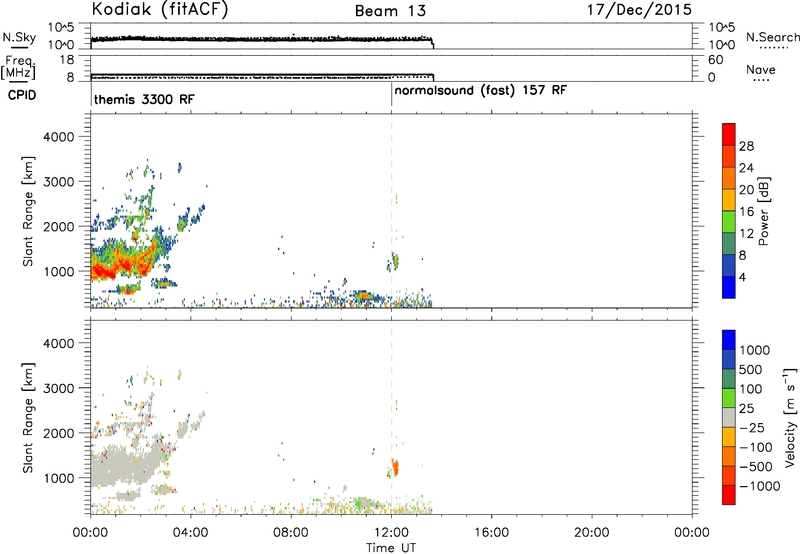800x554 pixels.
Task: Click the gray segment of velocity colorbar
Action: tap(729, 418)
